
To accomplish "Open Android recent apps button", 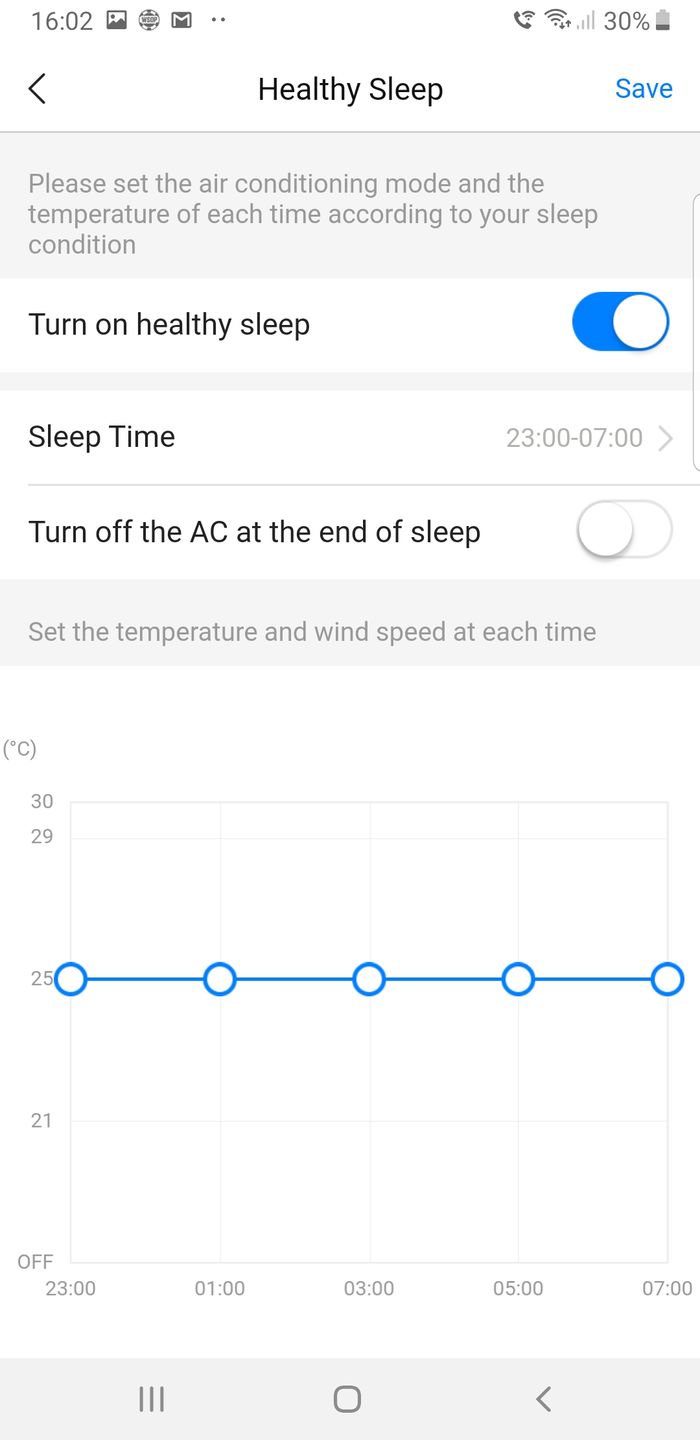I will point(151,1398).
